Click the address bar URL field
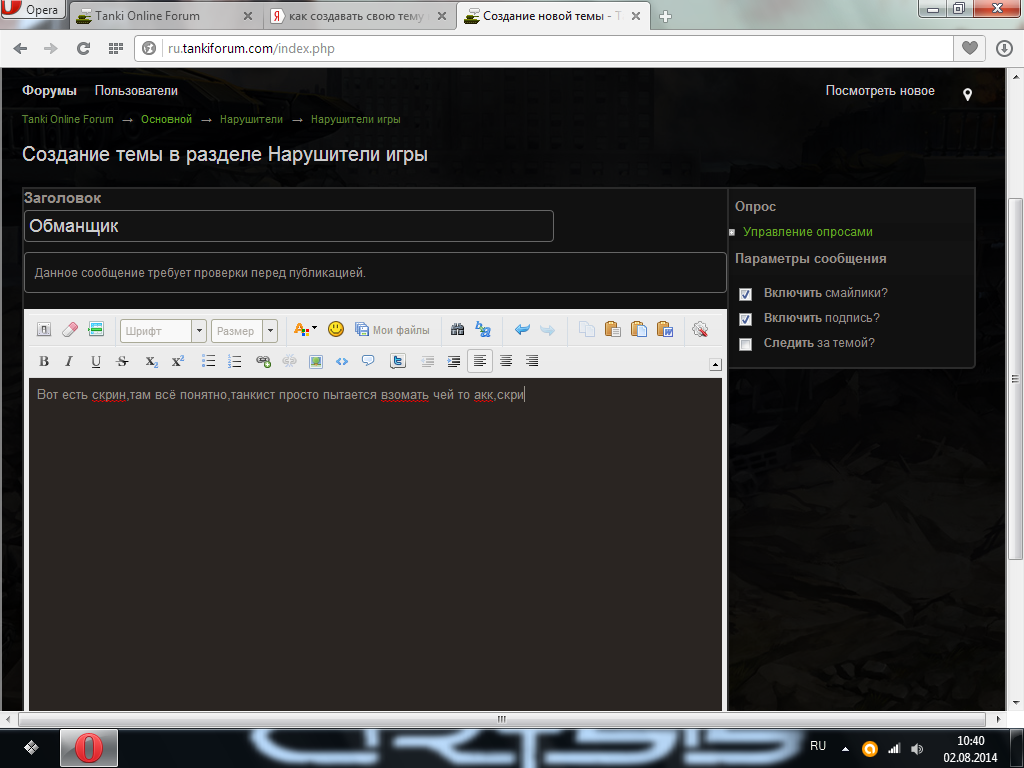Image resolution: width=1024 pixels, height=768 pixels. pos(545,48)
